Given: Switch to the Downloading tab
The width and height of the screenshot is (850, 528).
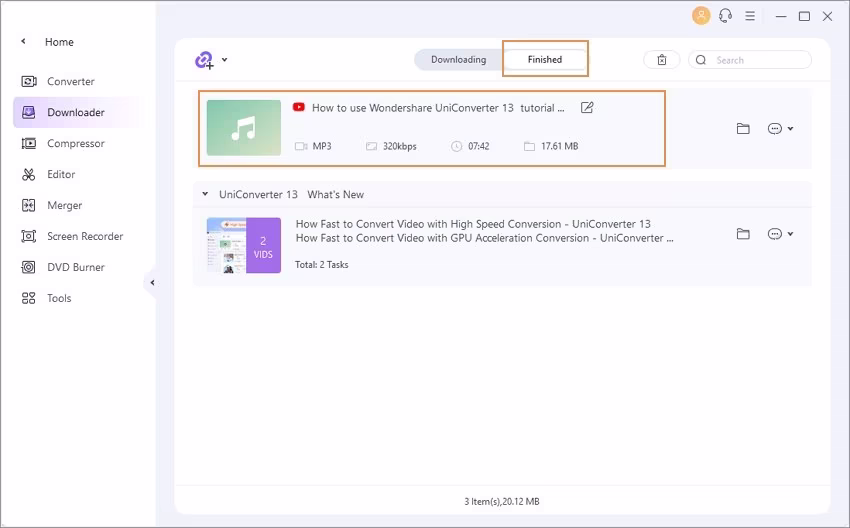Looking at the screenshot, I should click(459, 60).
